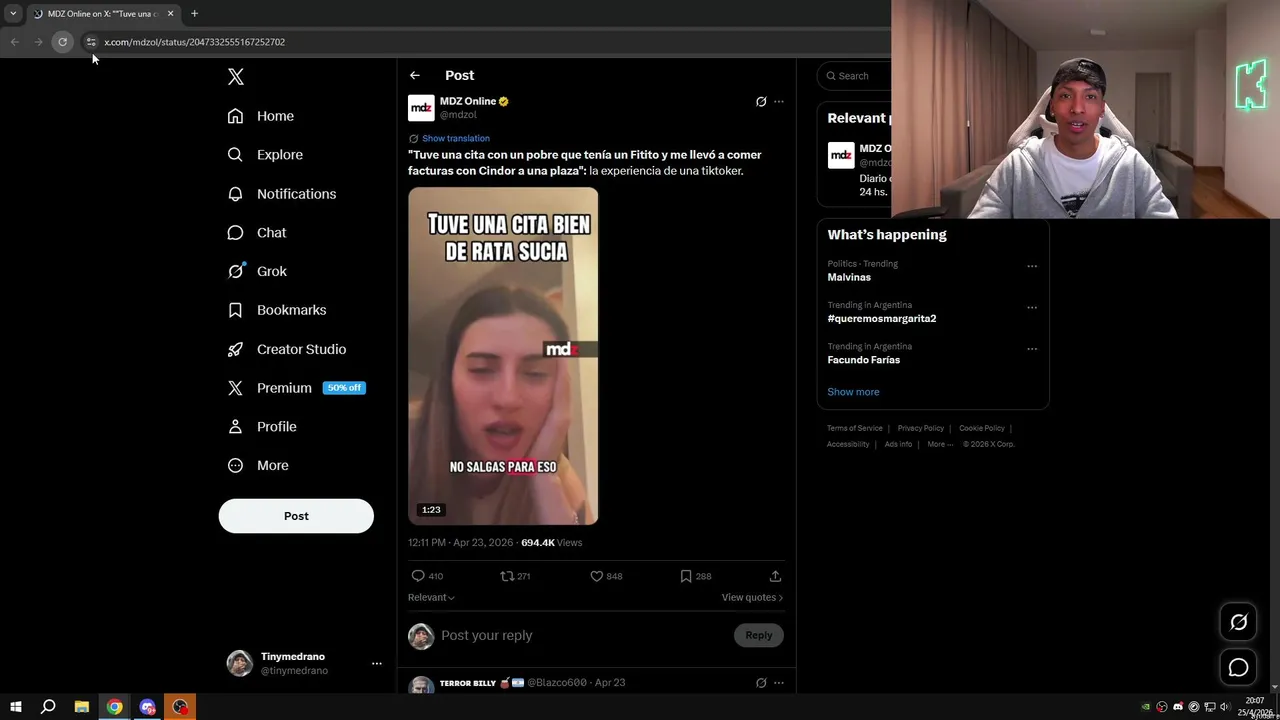Click MDZ Online author name
1280x720 pixels.
point(468,101)
